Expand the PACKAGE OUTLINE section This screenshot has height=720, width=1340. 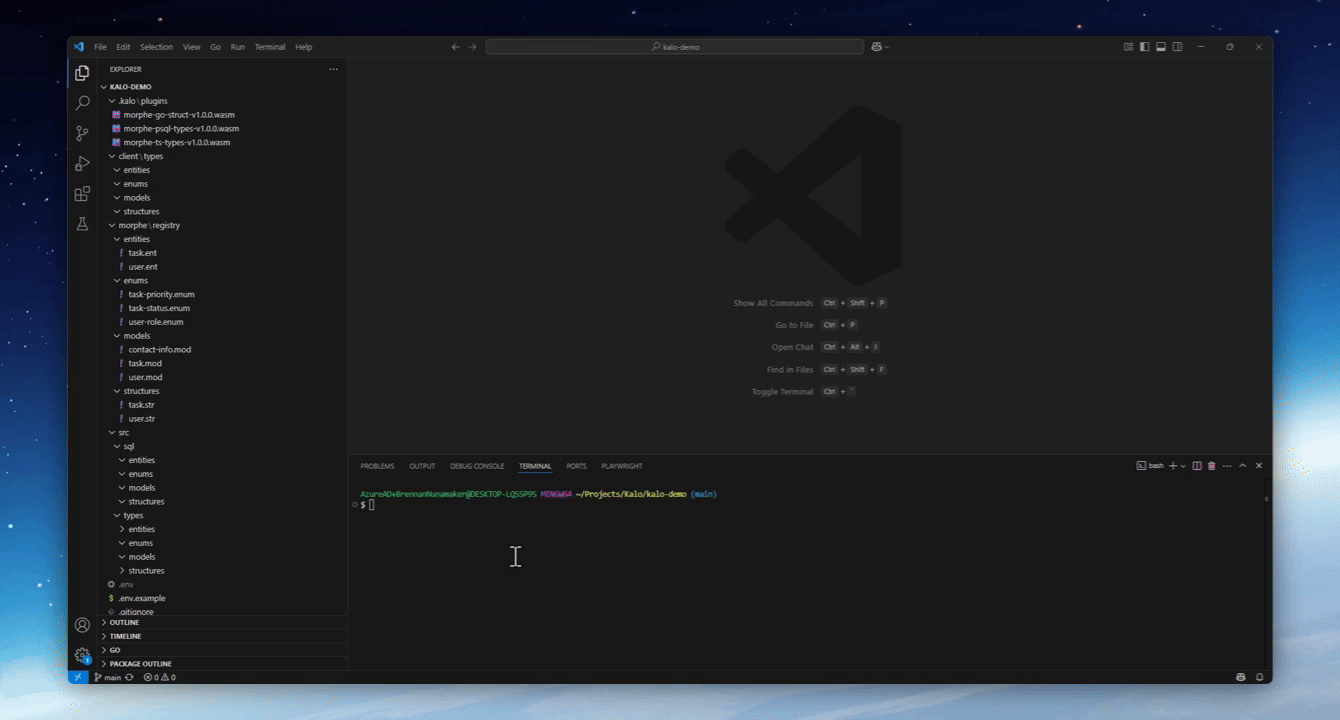click(140, 664)
